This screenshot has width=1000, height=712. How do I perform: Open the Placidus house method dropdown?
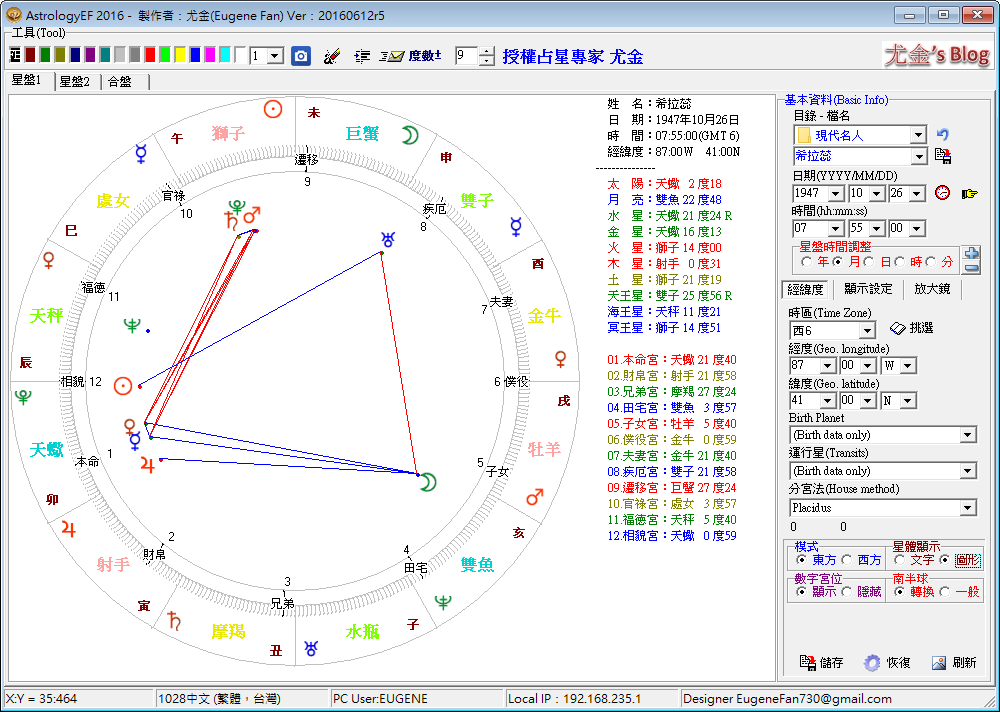[968, 508]
